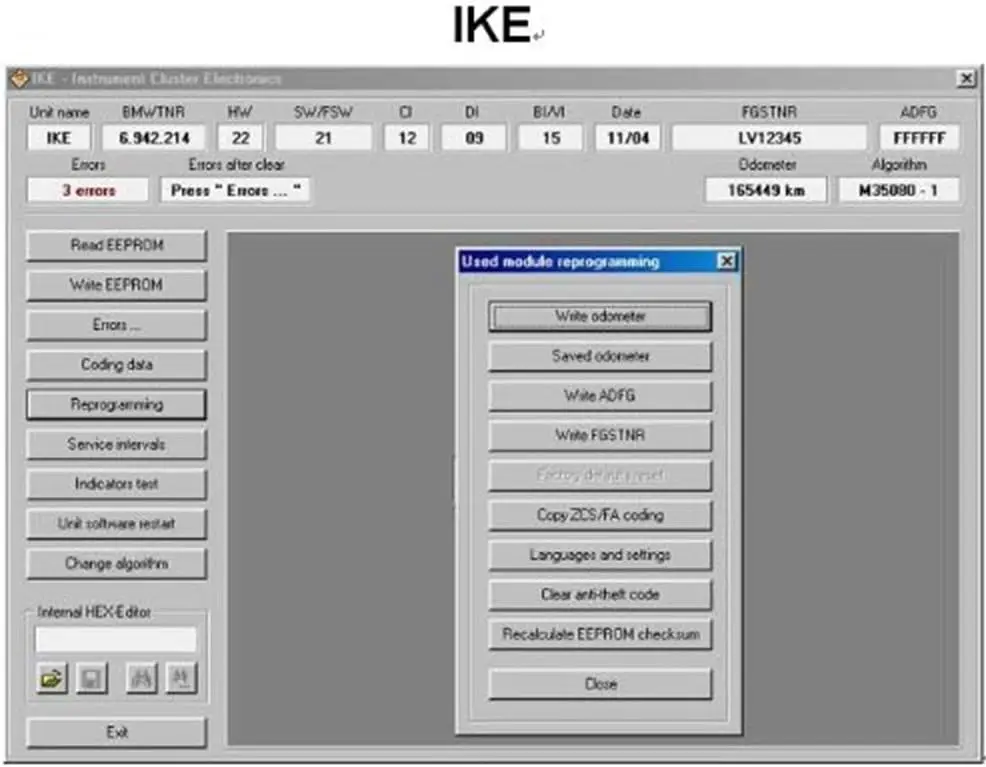Click Change algorithm
986x767 pixels.
tap(117, 563)
